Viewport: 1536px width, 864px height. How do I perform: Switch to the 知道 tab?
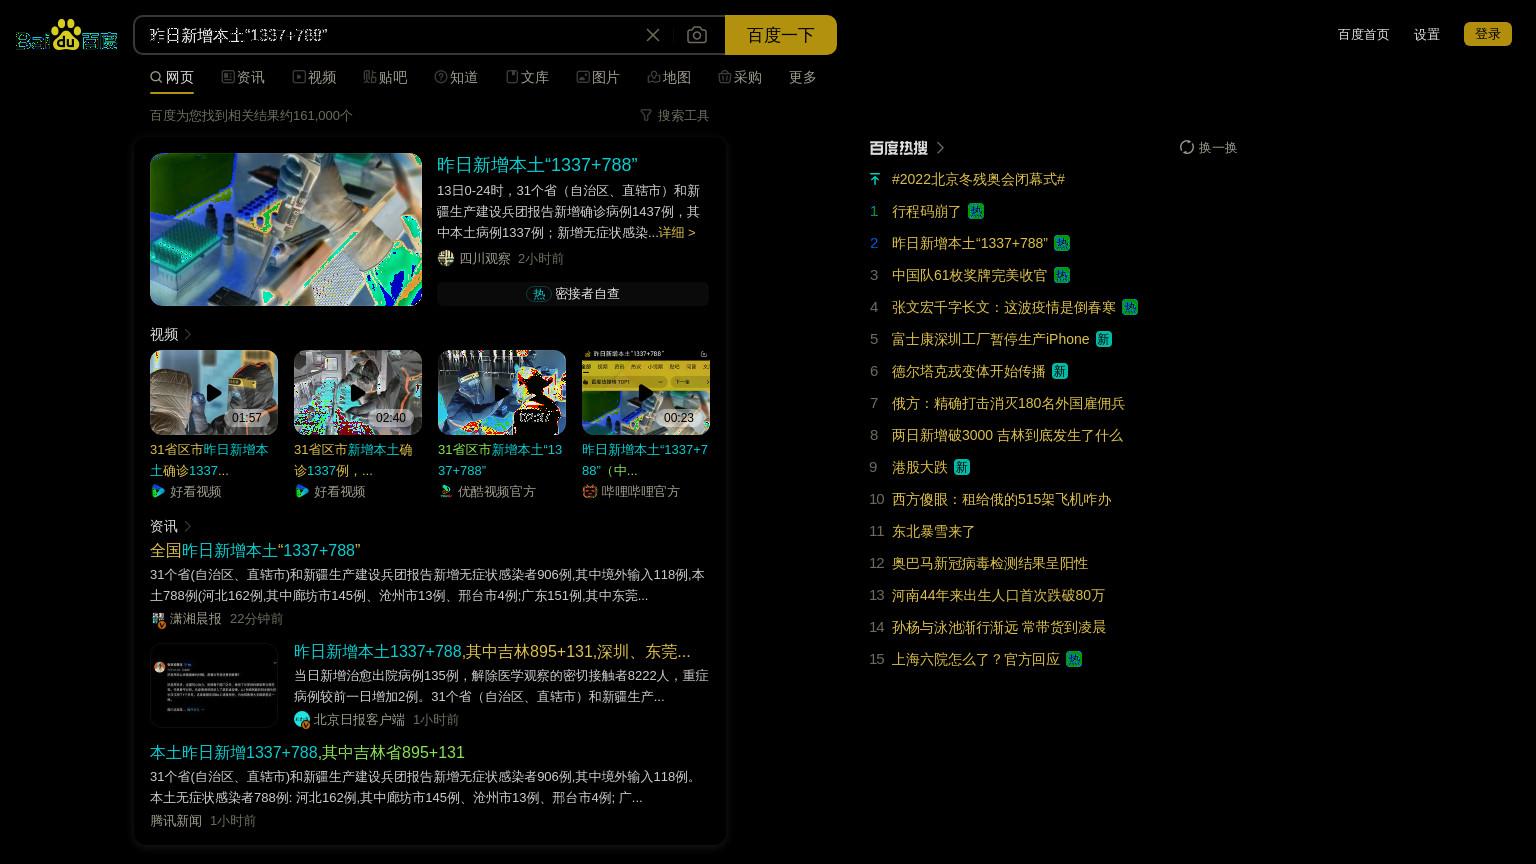(x=456, y=77)
